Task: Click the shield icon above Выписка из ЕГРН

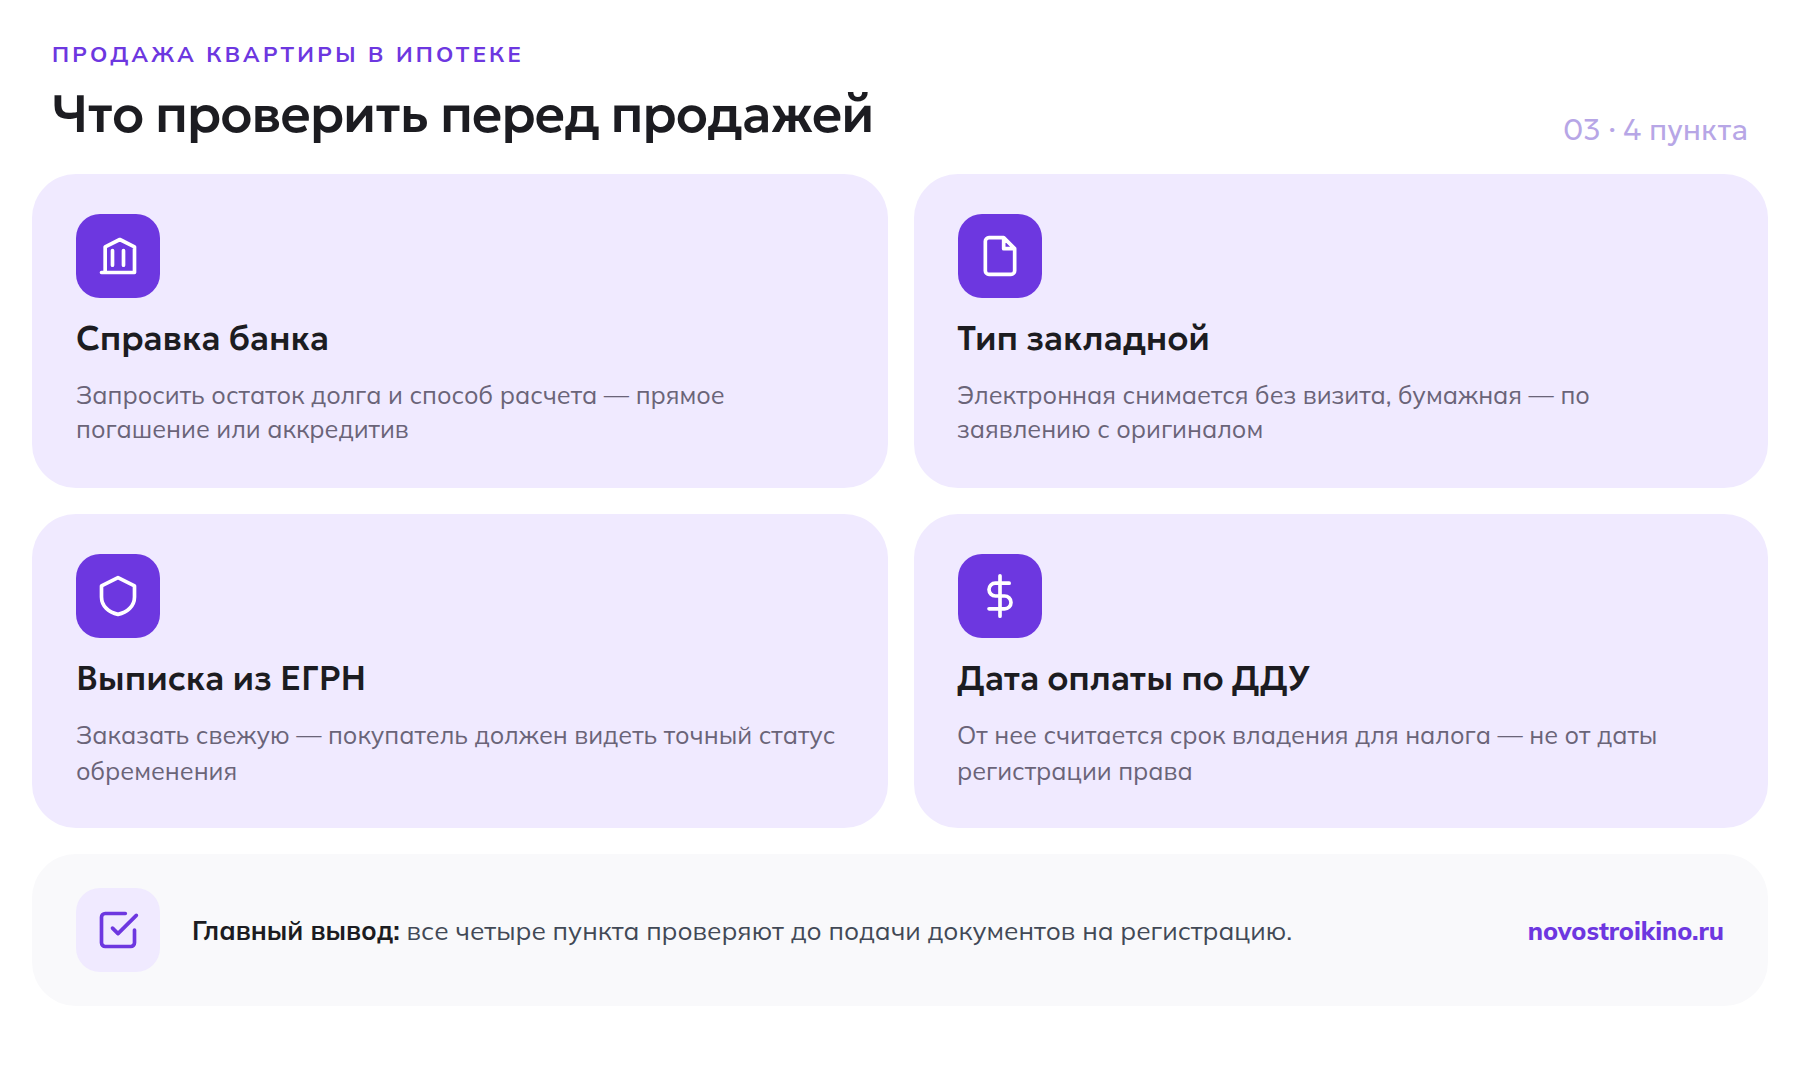Action: pyautogui.click(x=118, y=596)
